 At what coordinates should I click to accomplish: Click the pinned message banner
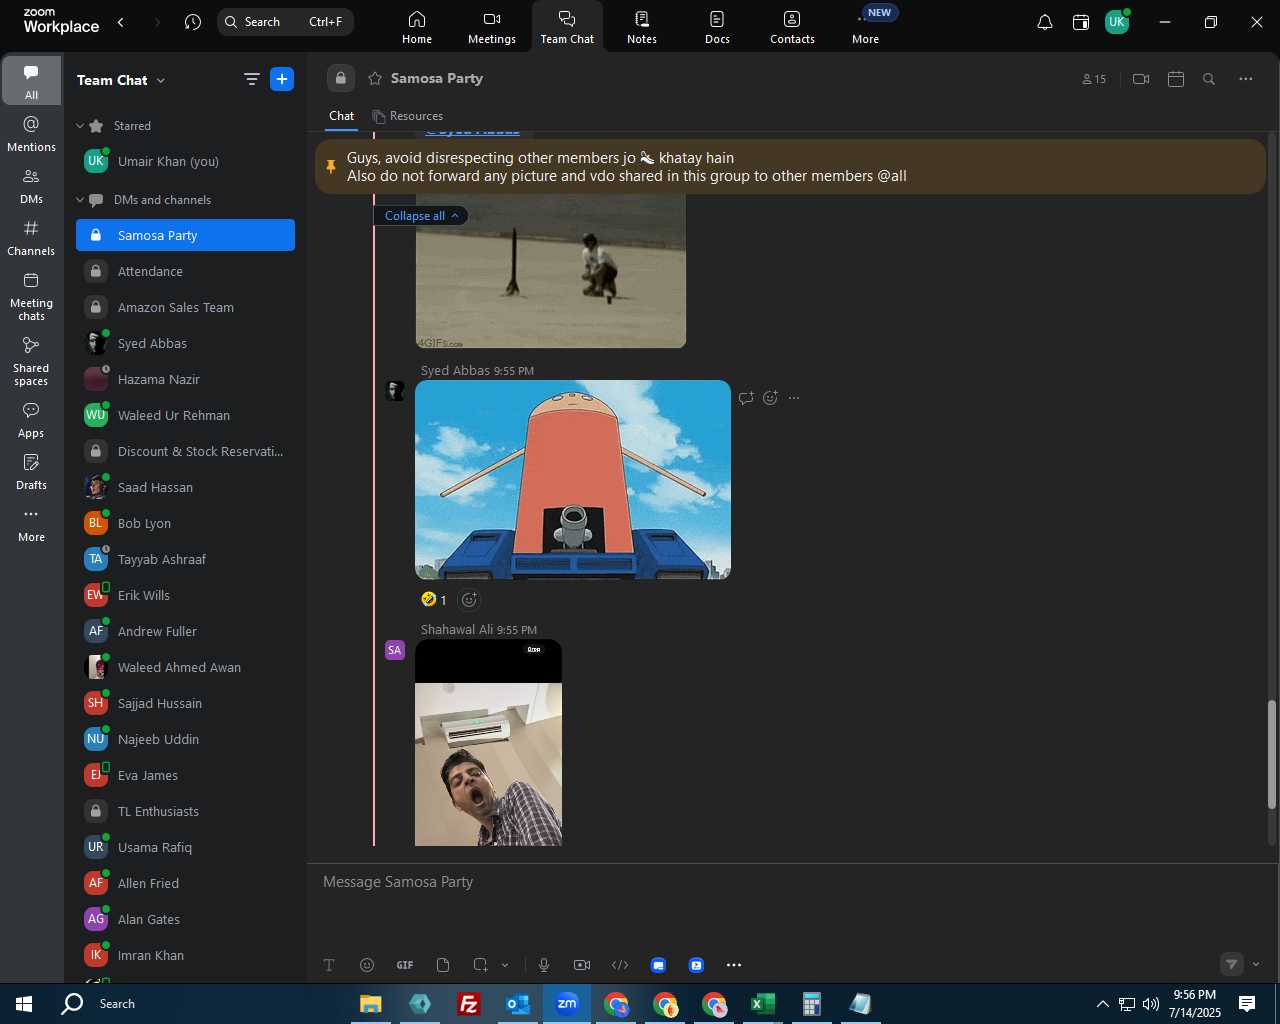[x=790, y=167]
